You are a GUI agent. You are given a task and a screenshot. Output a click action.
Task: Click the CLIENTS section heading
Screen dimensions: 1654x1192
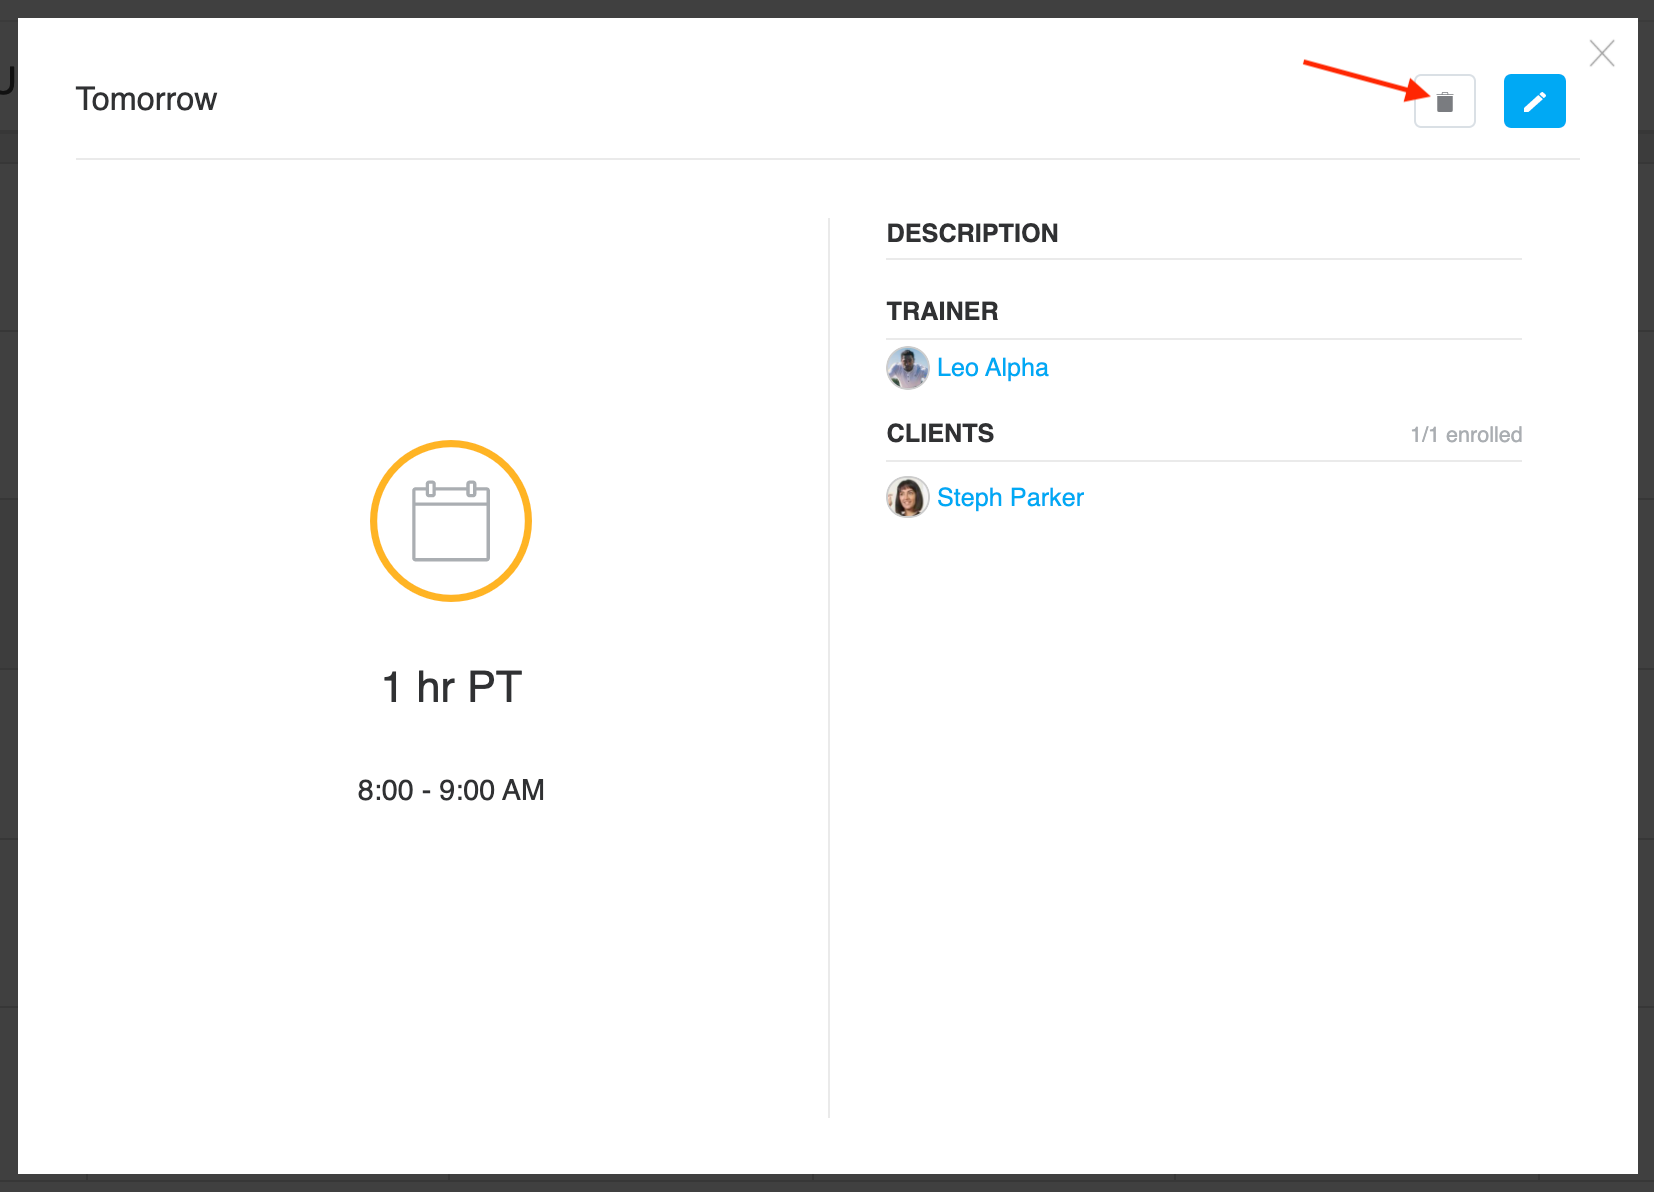point(940,433)
